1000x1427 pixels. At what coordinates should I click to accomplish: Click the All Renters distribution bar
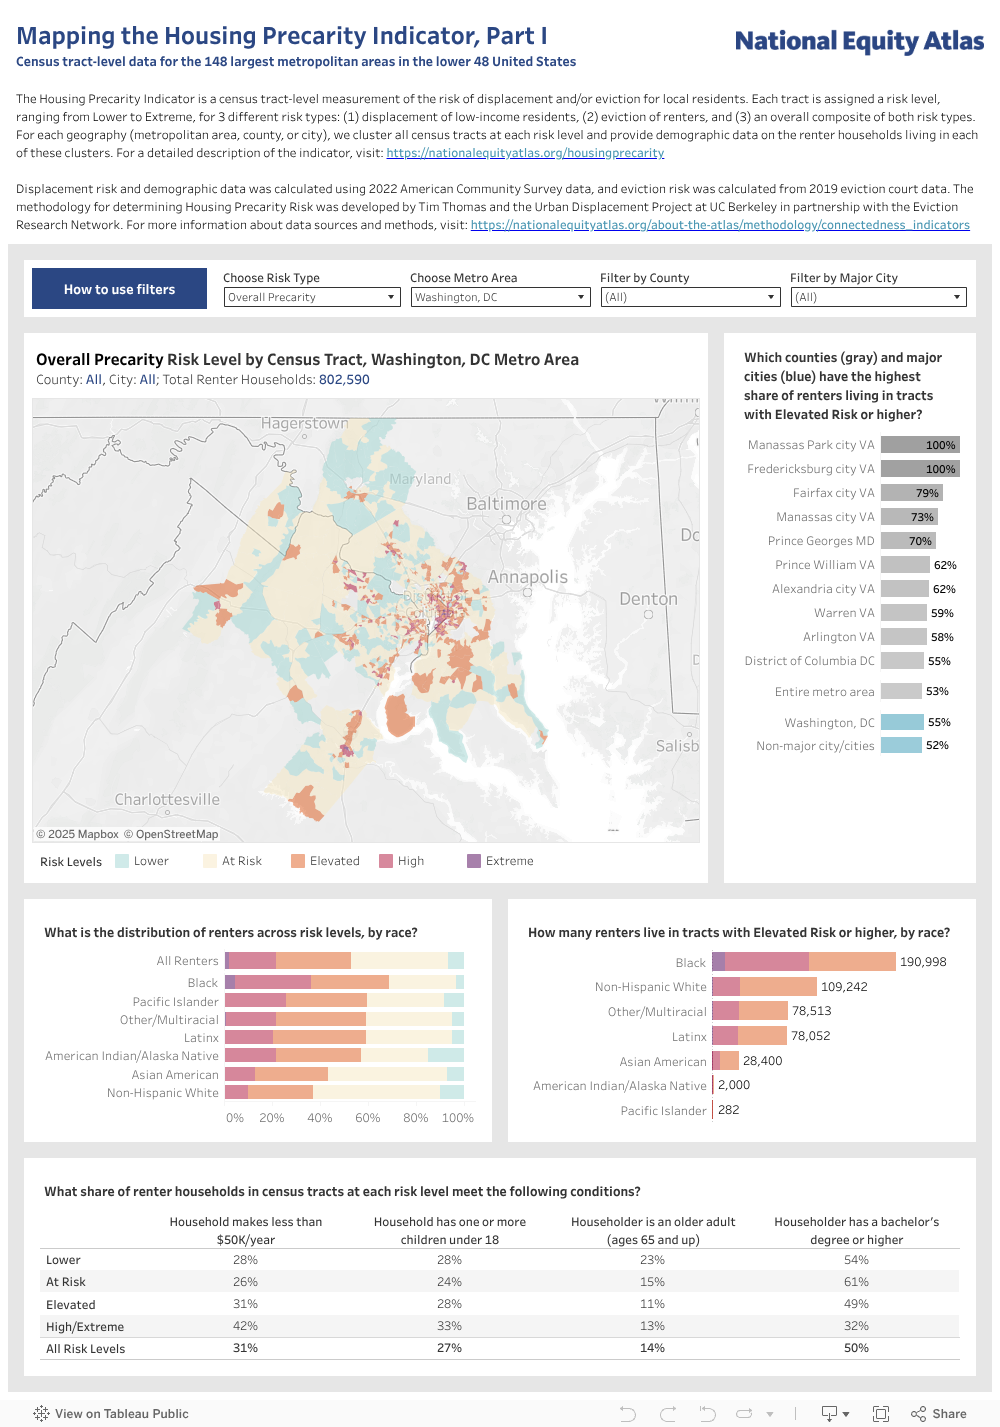click(344, 961)
